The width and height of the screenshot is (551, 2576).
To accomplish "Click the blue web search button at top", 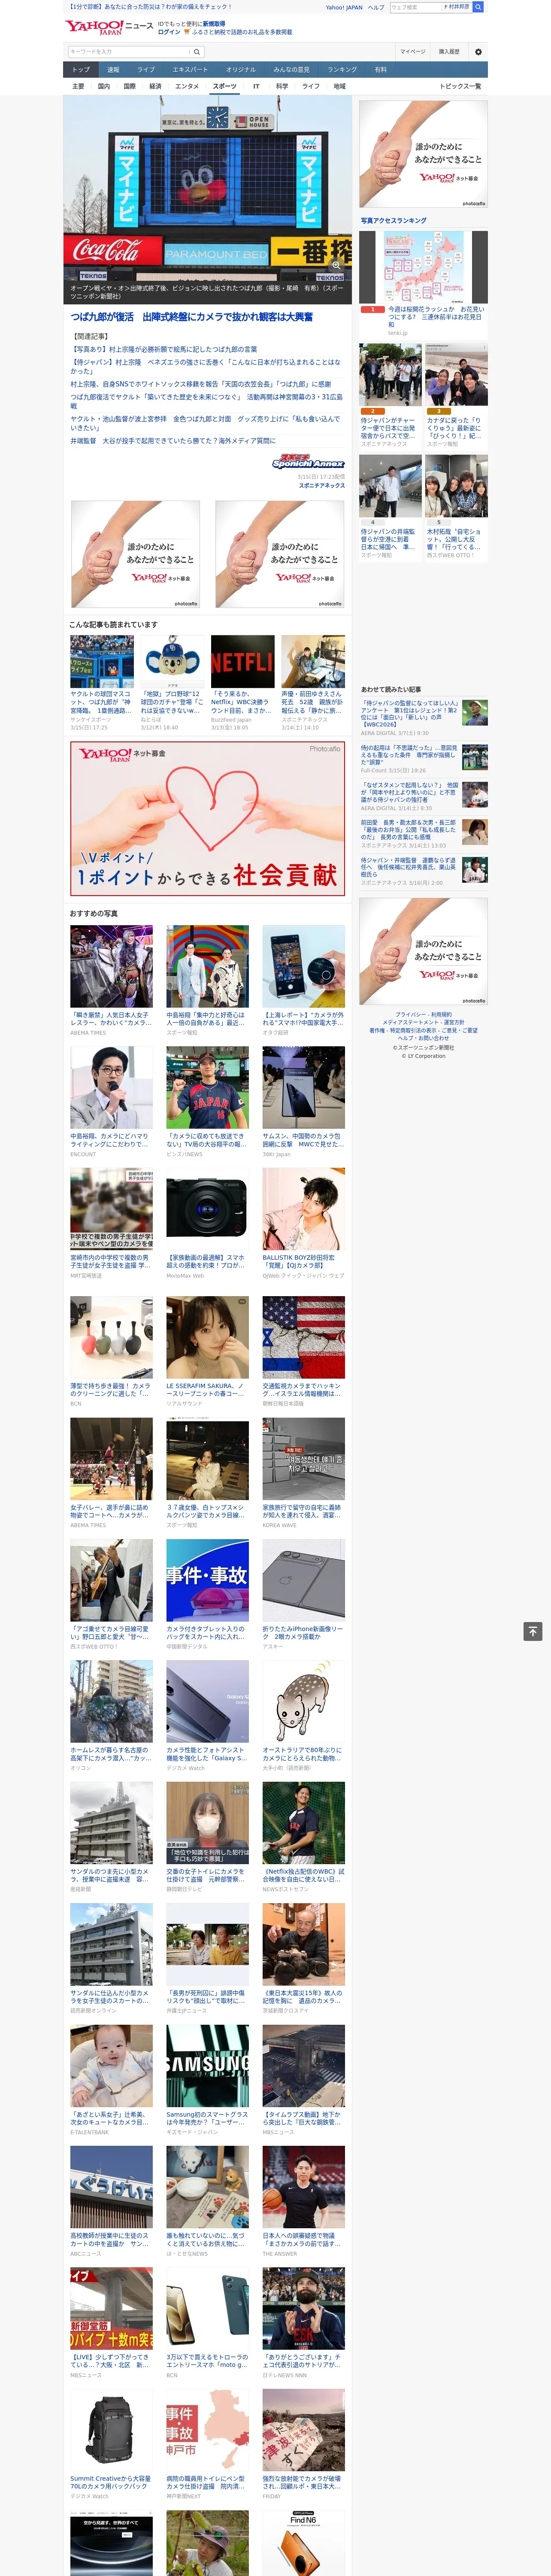I will click(478, 7).
